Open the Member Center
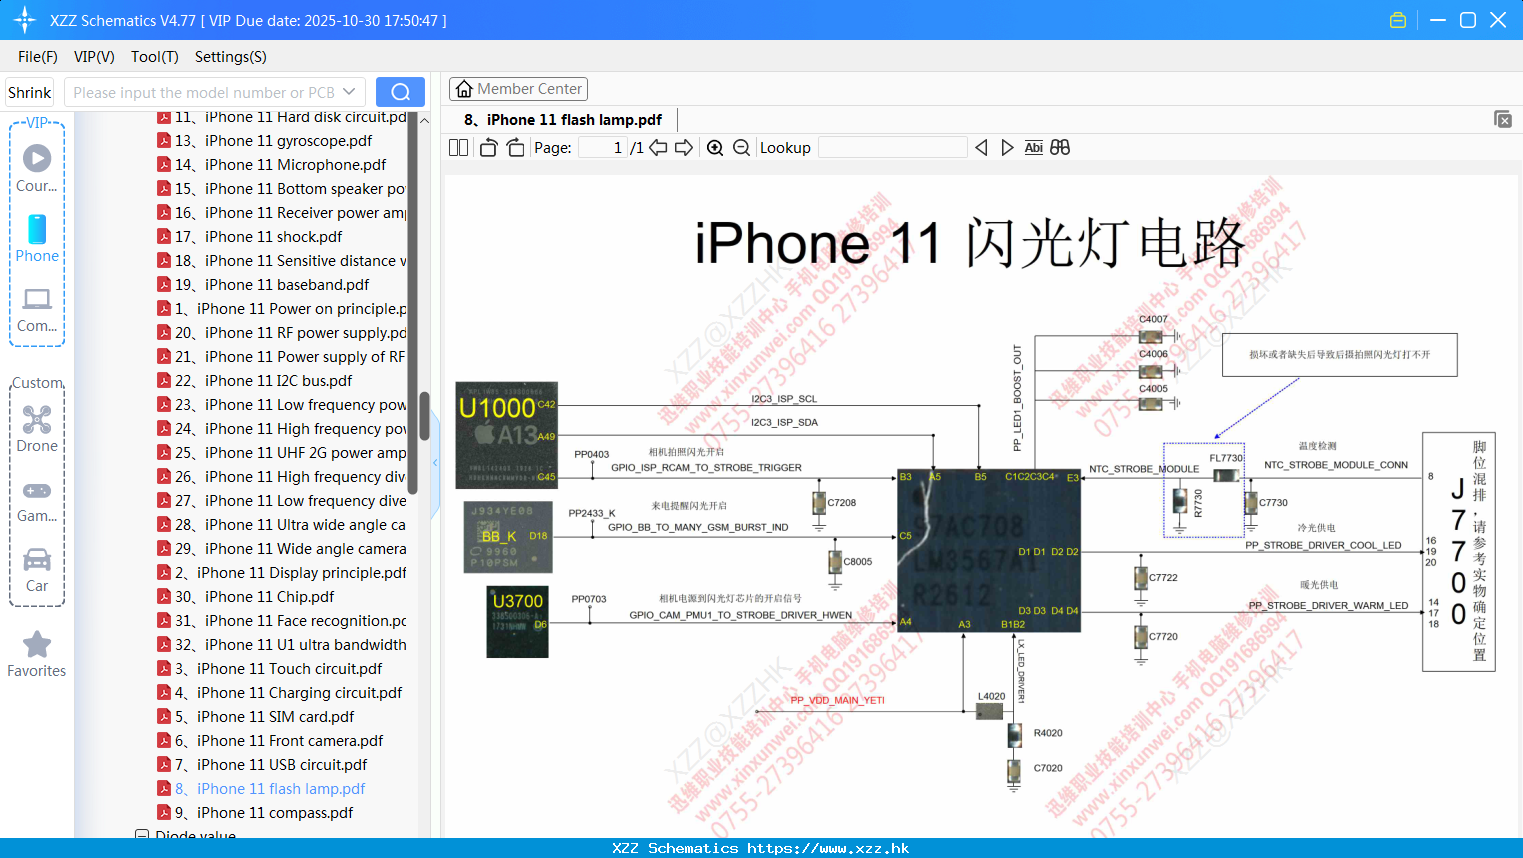The image size is (1523, 858). click(x=518, y=89)
